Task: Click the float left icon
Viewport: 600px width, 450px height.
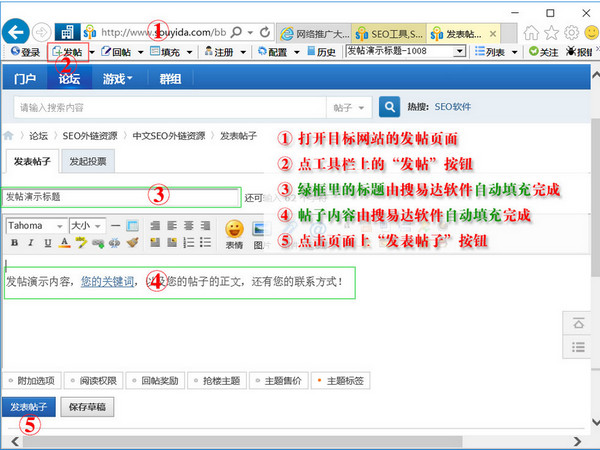Action: [x=155, y=243]
